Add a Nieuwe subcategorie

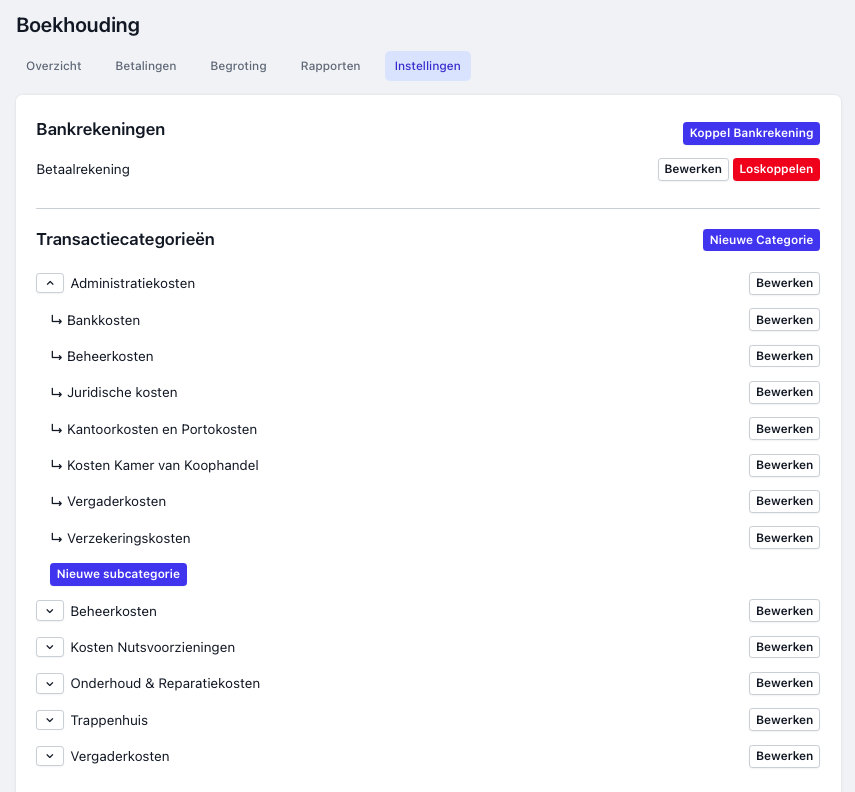(118, 574)
